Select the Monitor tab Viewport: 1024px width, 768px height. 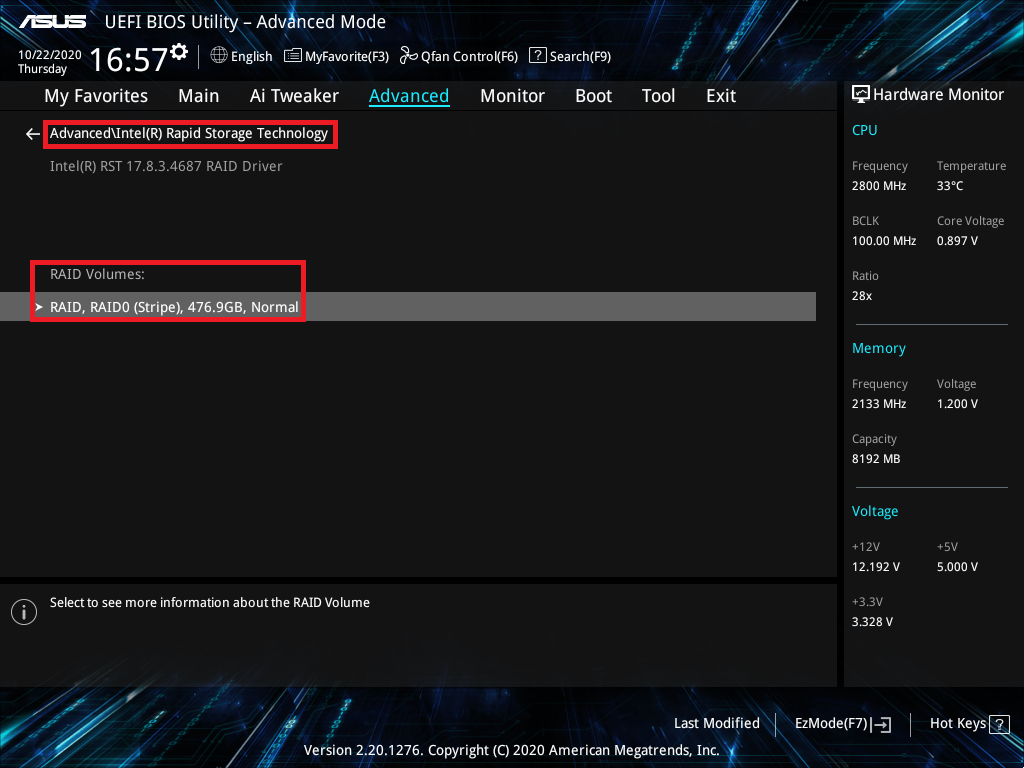pyautogui.click(x=512, y=96)
